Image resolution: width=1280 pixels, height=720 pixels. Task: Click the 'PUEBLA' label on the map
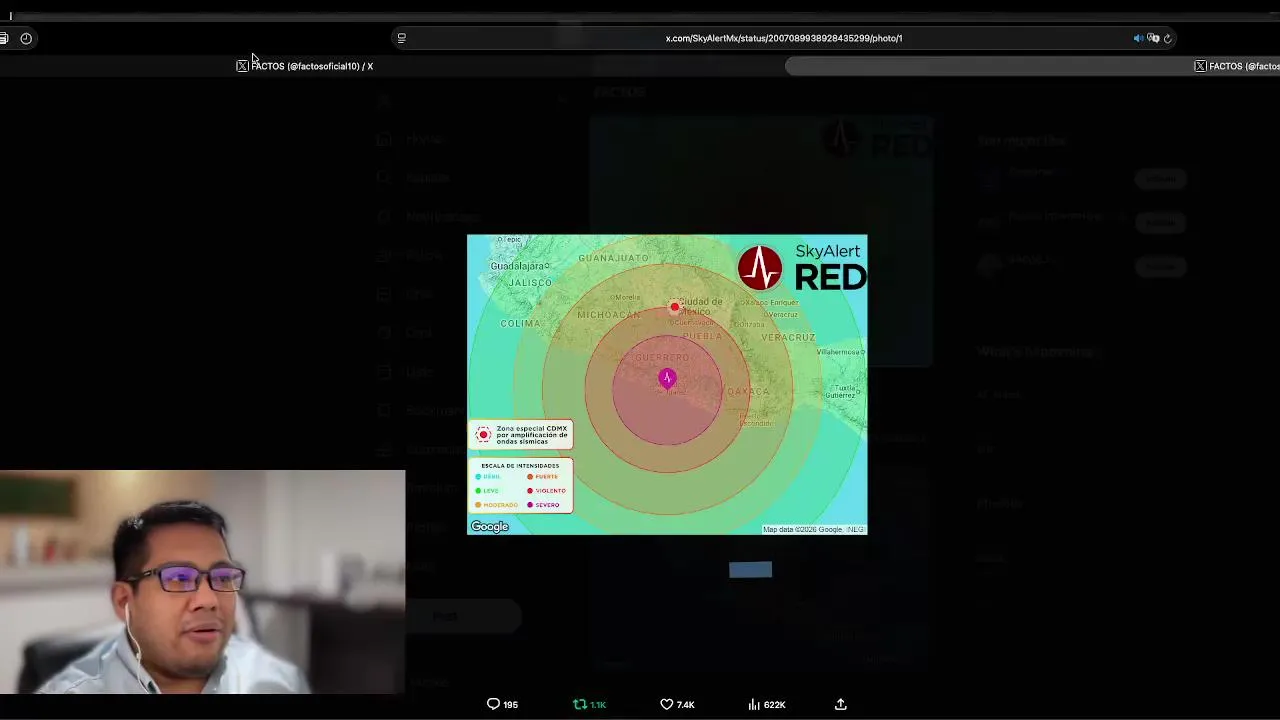point(702,337)
